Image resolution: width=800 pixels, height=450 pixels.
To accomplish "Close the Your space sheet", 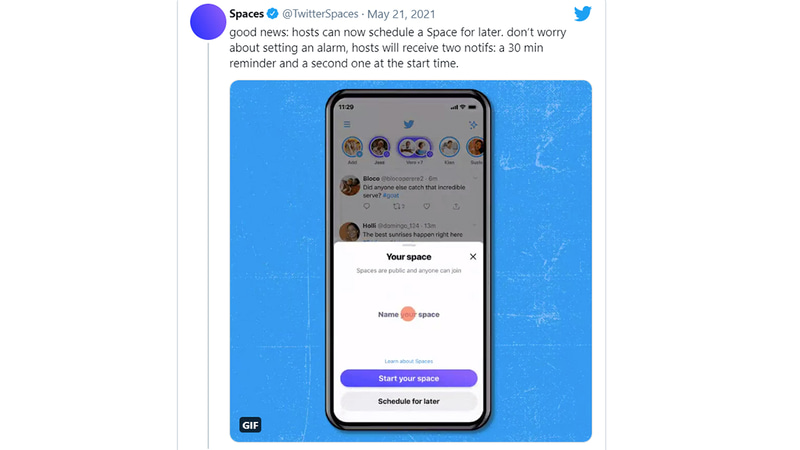I will tap(473, 257).
